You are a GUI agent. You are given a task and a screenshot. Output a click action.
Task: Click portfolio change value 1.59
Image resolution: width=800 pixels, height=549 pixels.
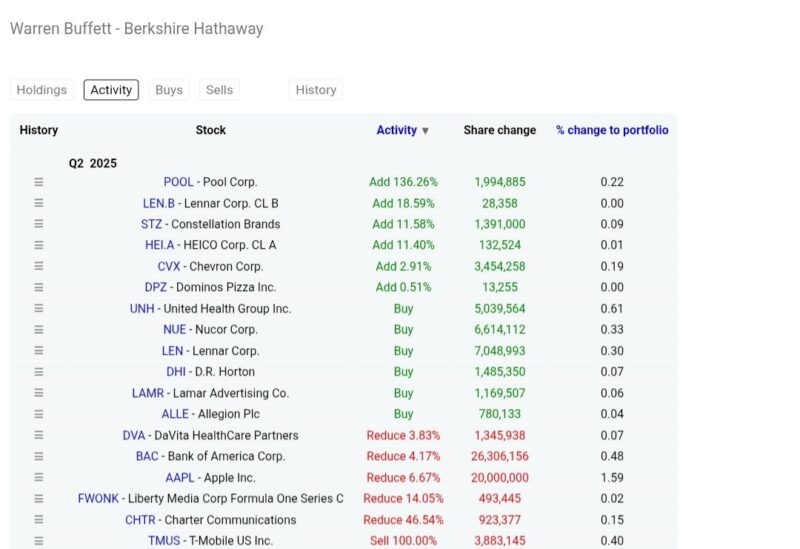(x=612, y=478)
